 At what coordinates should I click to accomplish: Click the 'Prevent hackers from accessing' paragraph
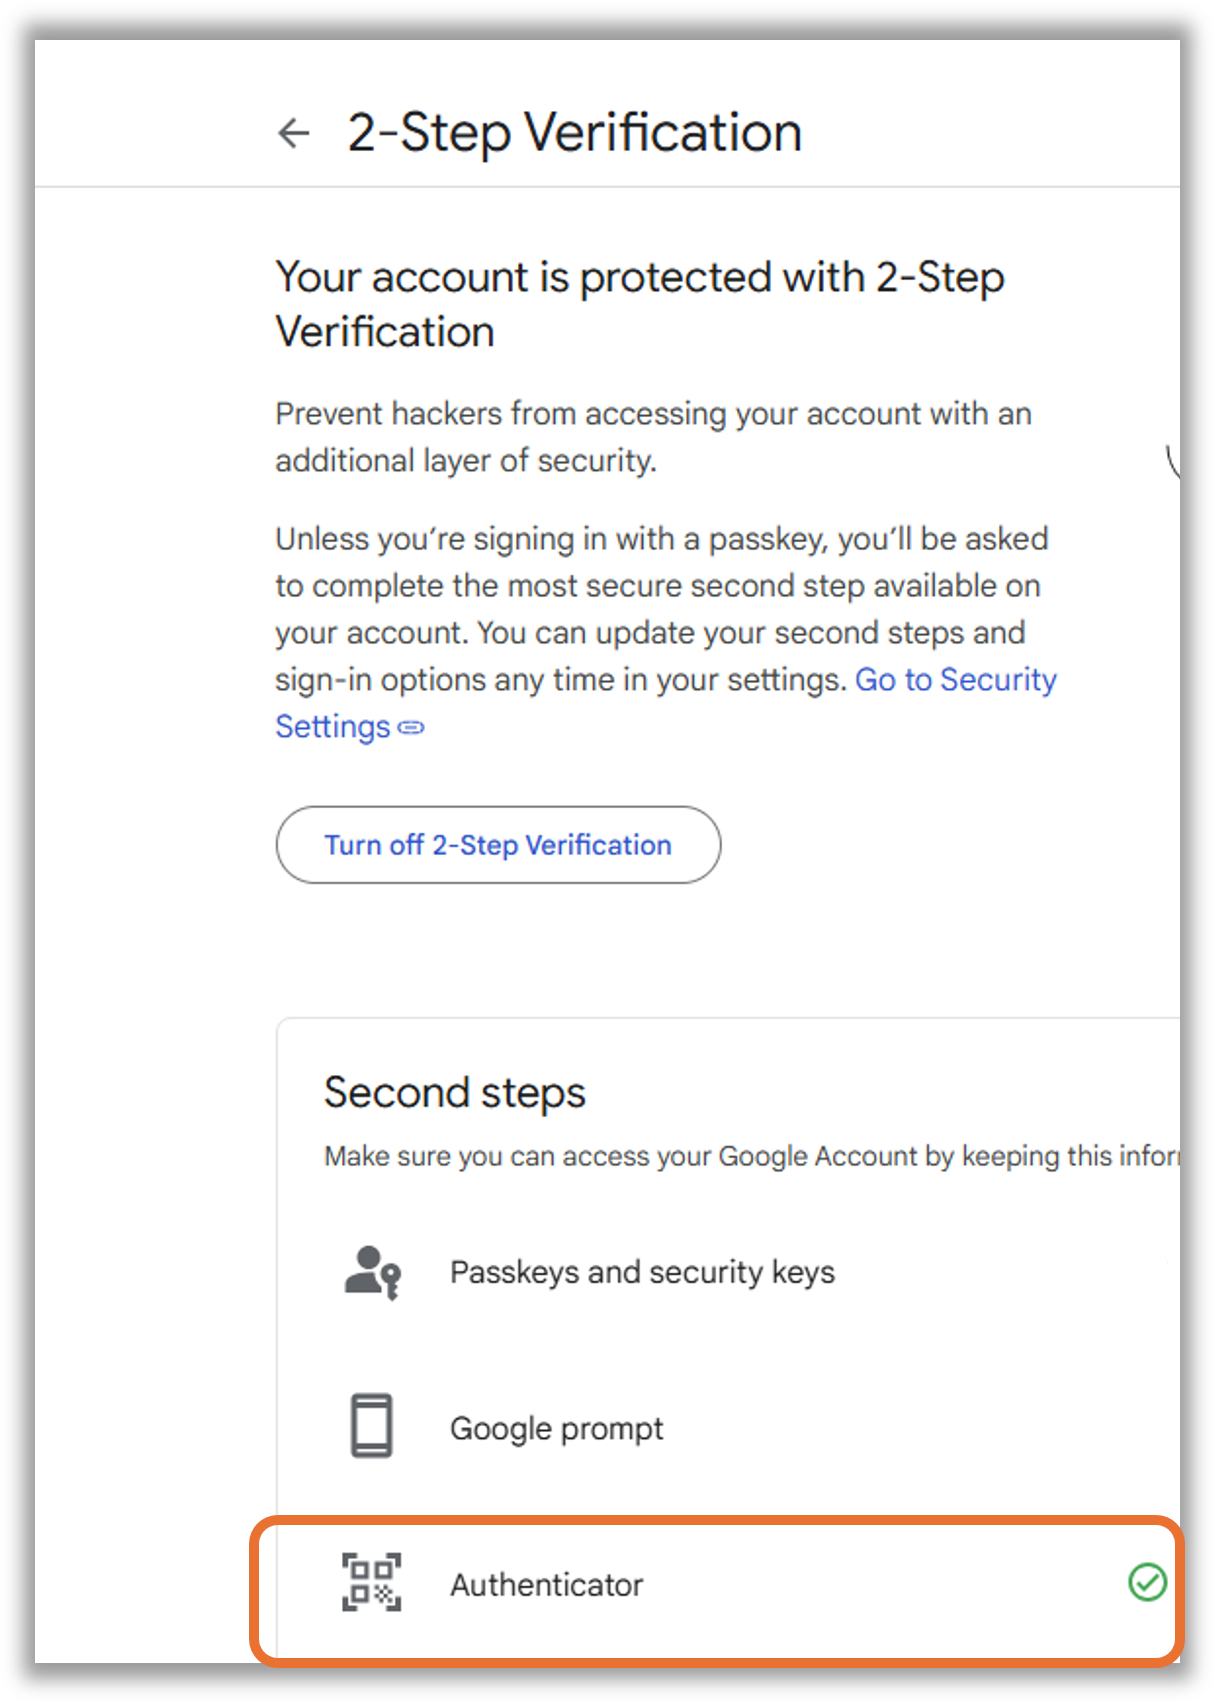point(653,437)
